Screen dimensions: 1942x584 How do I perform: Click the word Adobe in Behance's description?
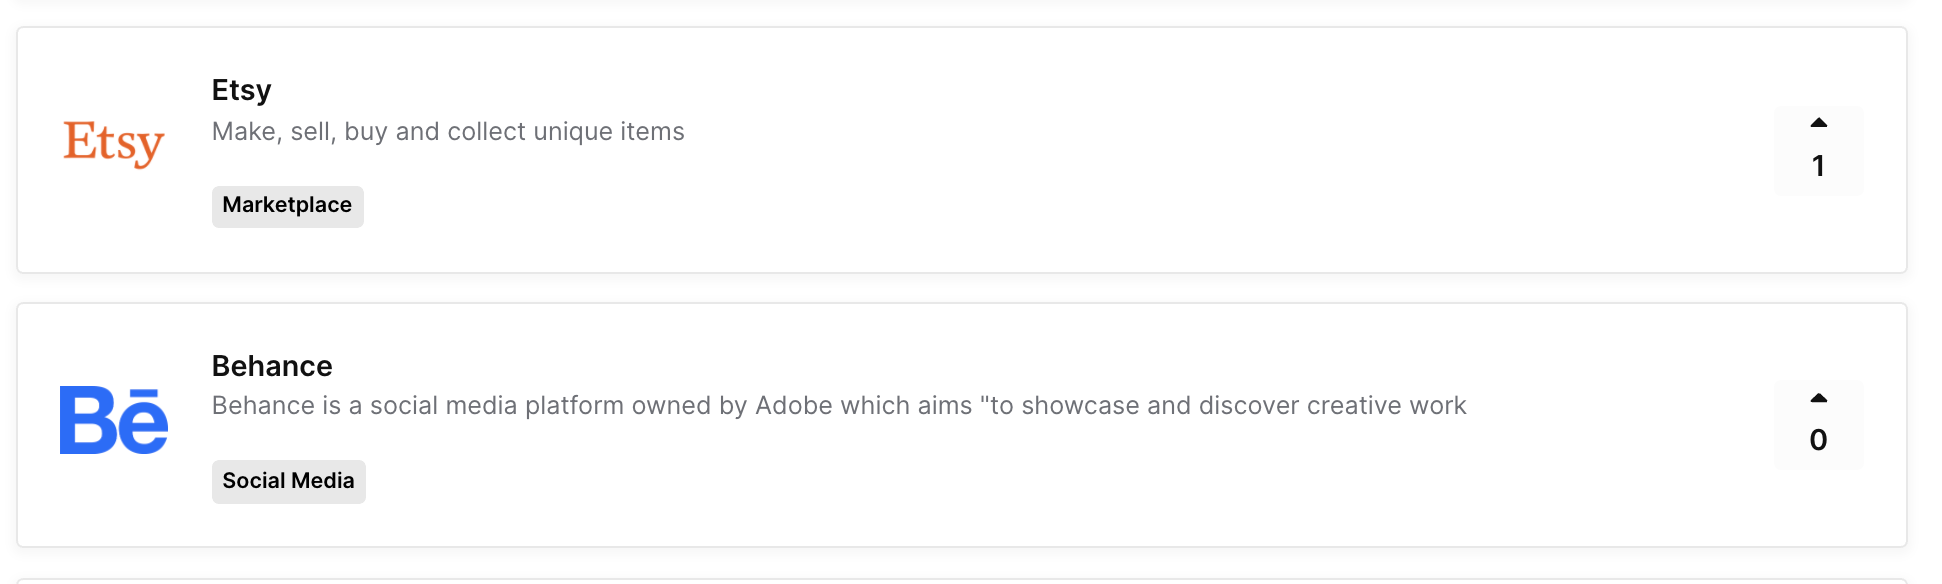click(x=794, y=406)
